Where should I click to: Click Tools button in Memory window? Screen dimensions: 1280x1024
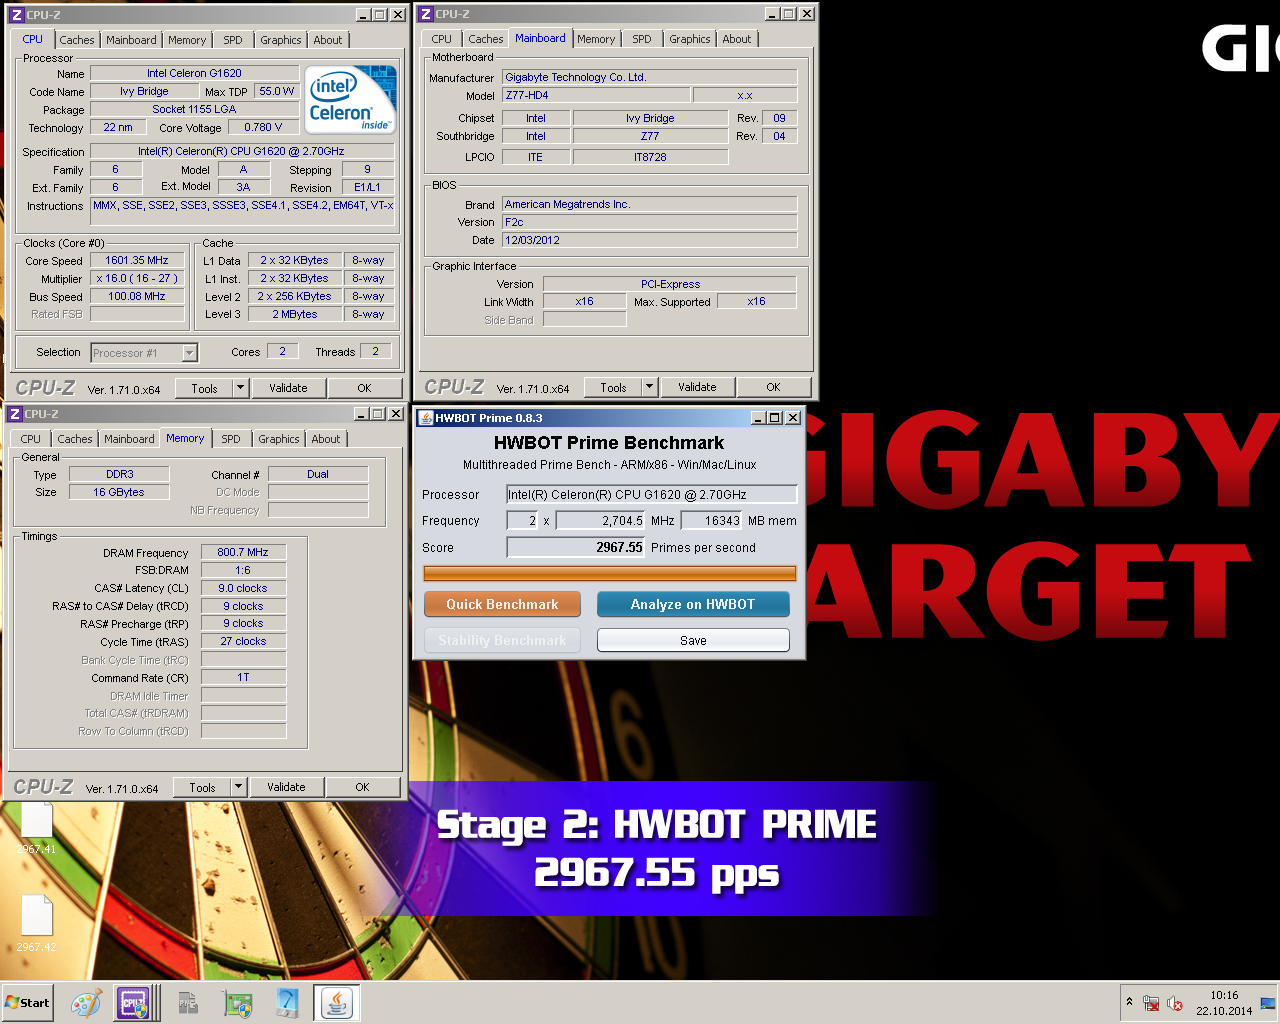click(202, 787)
